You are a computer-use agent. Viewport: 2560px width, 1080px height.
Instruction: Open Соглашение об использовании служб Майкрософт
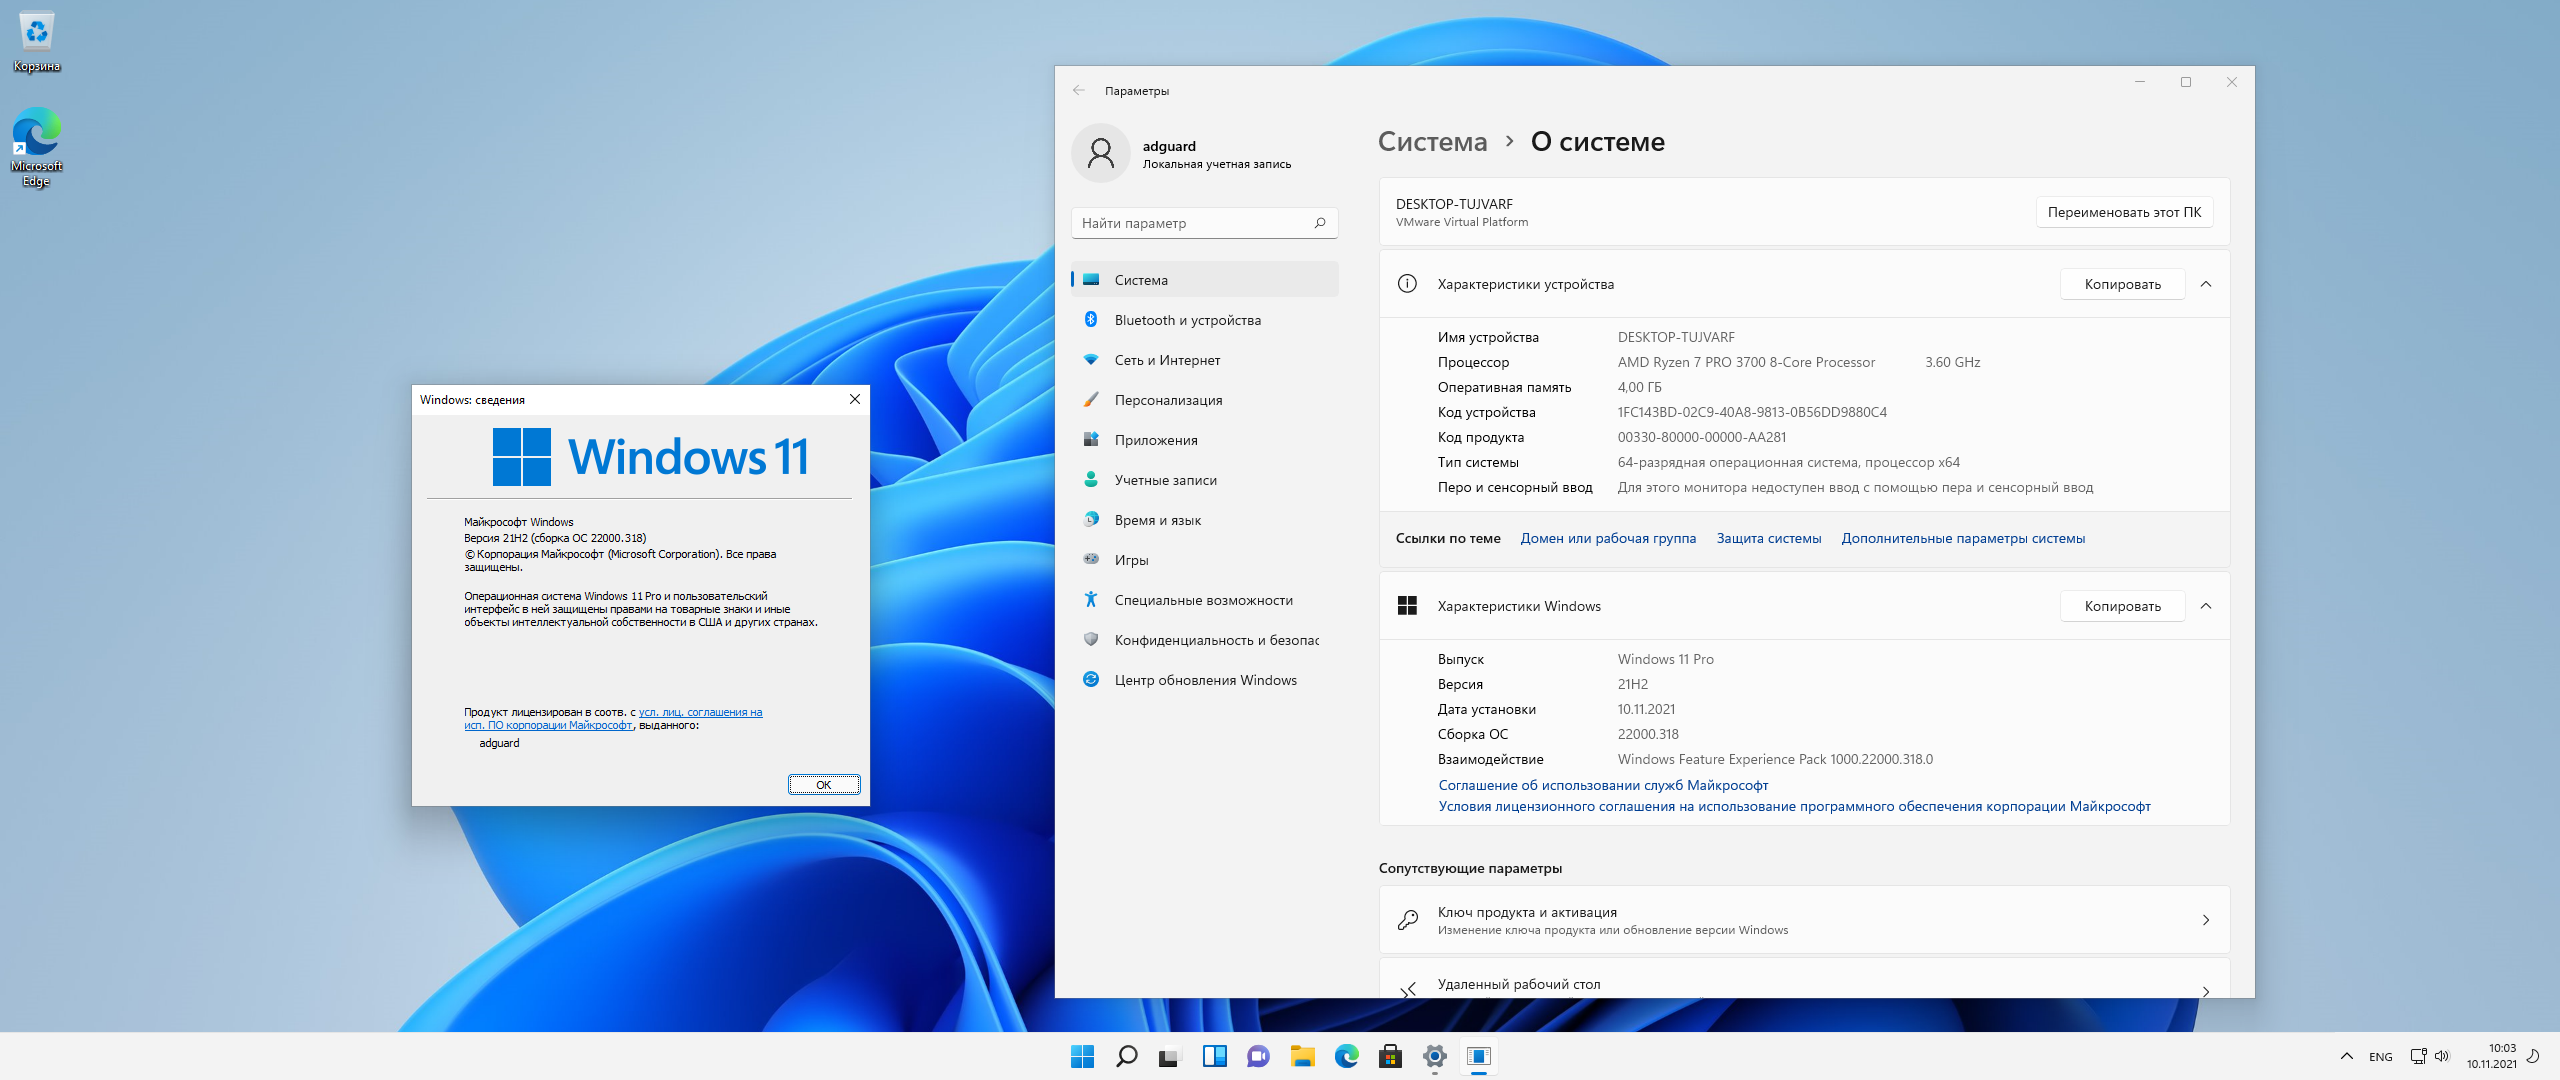(1603, 785)
